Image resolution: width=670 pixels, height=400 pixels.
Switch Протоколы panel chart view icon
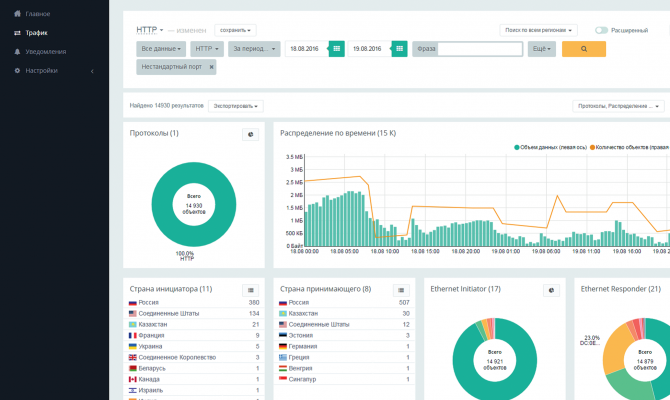(x=250, y=134)
